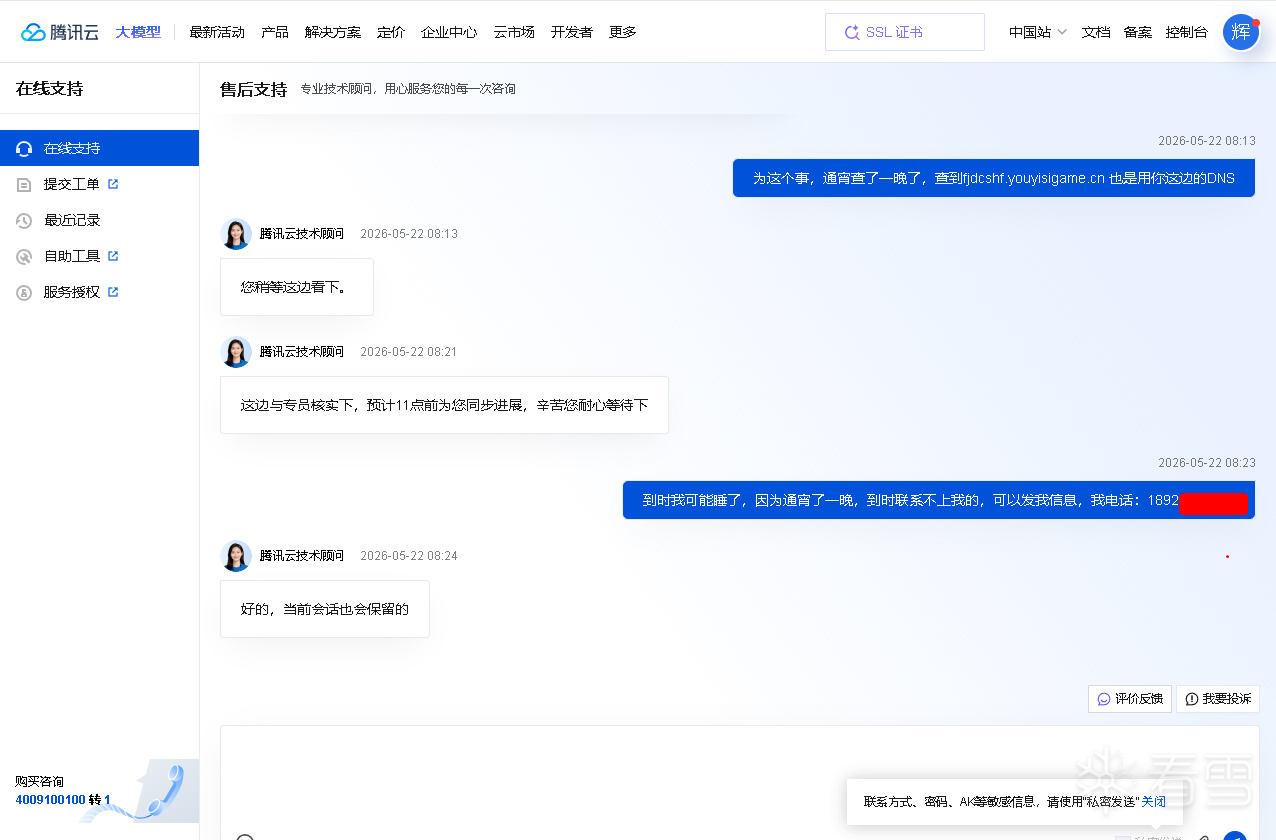Click the self-service tools icon beside 自助工具
Image resolution: width=1276 pixels, height=840 pixels.
(x=25, y=256)
